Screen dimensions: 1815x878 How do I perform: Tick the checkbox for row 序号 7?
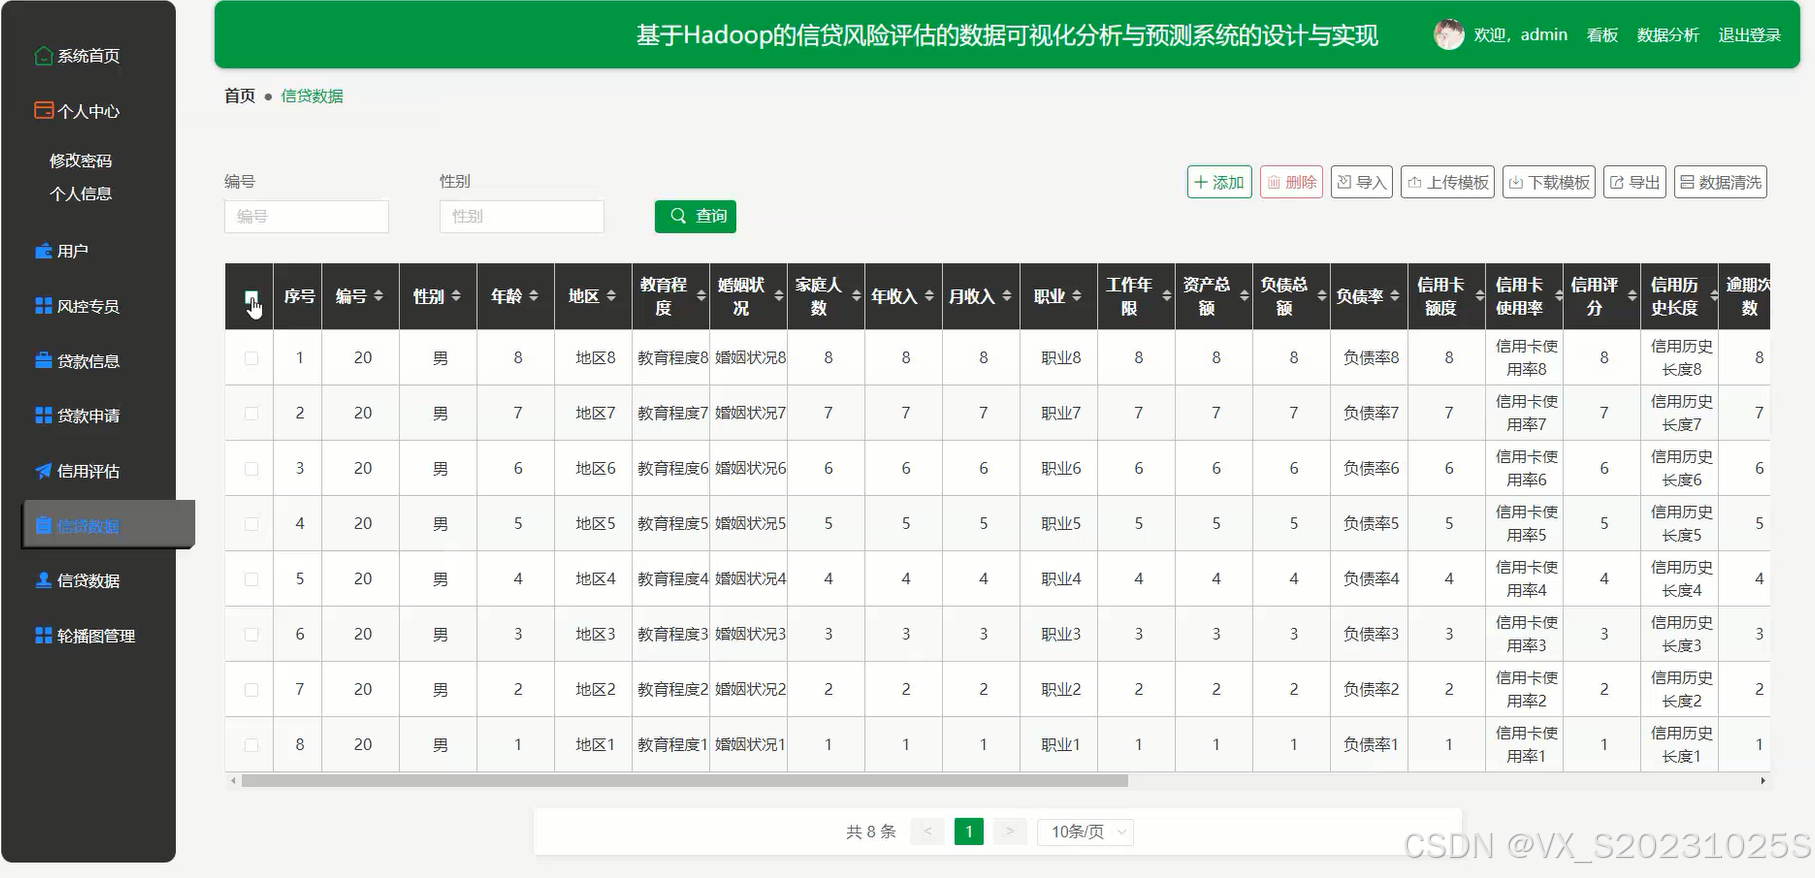[251, 690]
